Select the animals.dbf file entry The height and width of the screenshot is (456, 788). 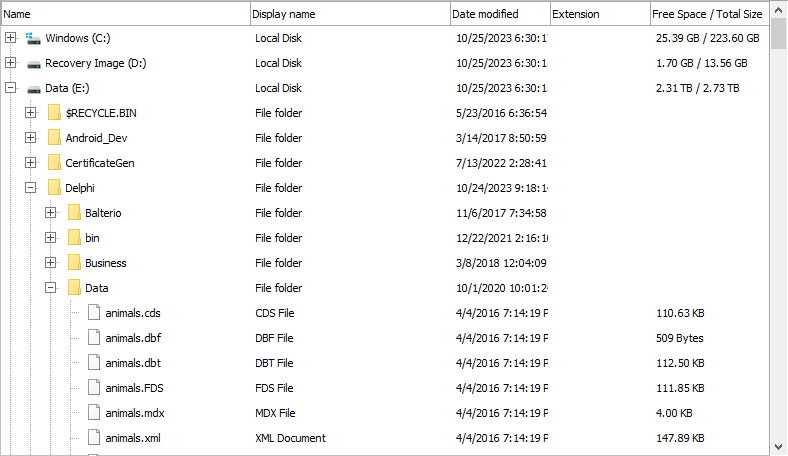pos(133,338)
